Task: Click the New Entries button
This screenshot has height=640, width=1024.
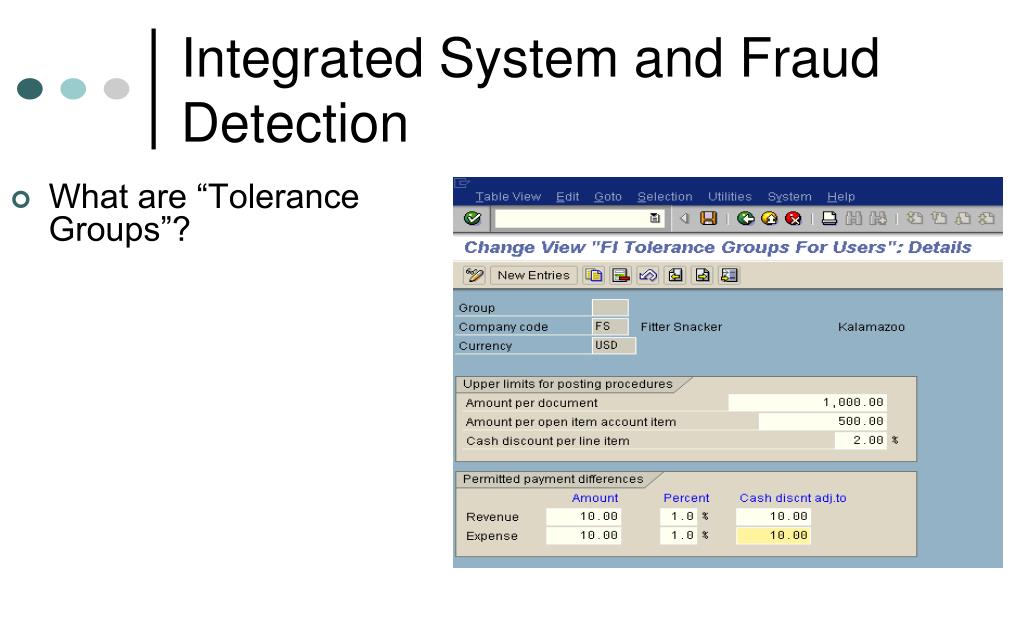Action: coord(534,276)
